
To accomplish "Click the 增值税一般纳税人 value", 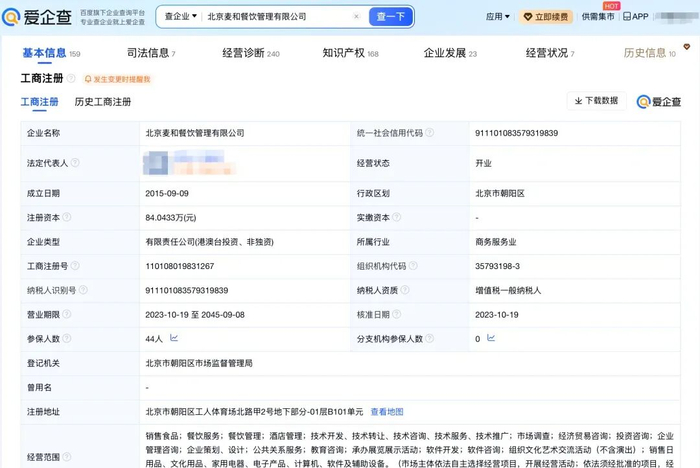I will pyautogui.click(x=508, y=291).
